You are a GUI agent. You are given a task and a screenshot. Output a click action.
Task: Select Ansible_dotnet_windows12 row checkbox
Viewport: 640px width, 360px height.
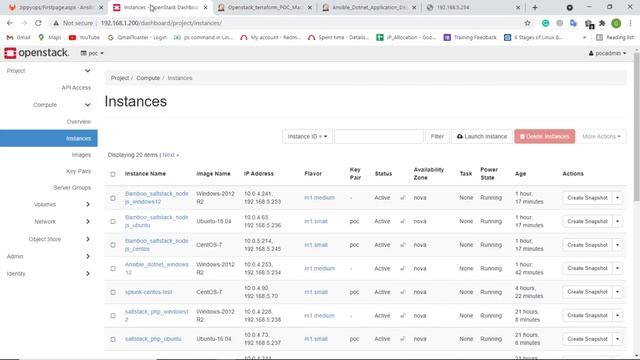(113, 269)
